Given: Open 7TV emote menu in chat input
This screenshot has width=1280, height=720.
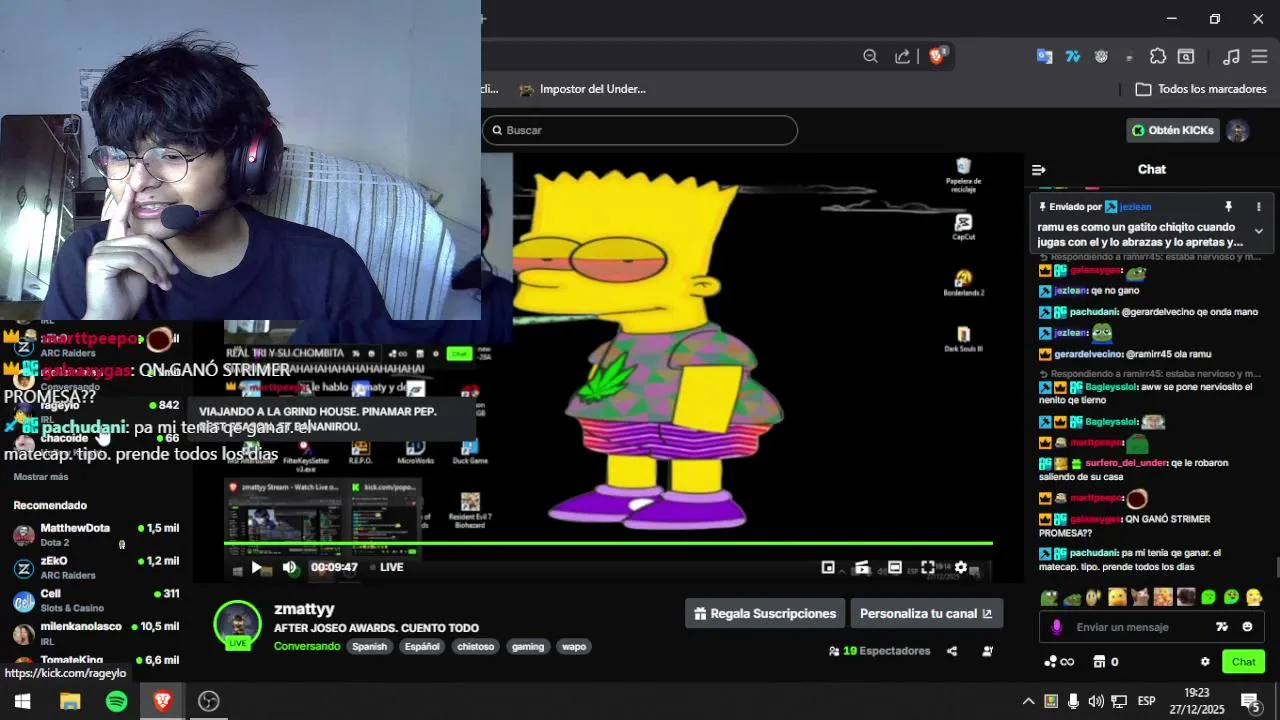Looking at the screenshot, I should coord(1221,627).
